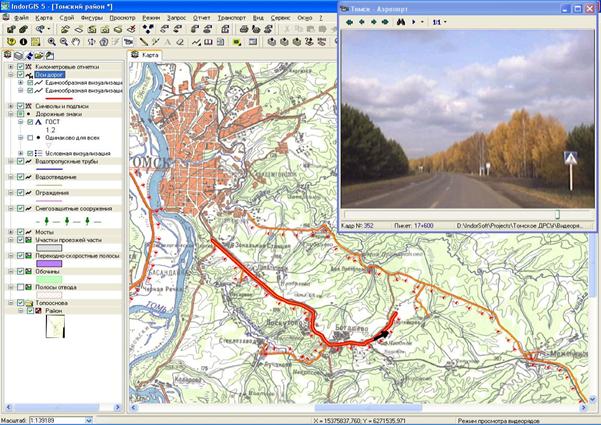The height and width of the screenshot is (425, 601).
Task: Step to next frame in video window
Action: click(x=372, y=20)
